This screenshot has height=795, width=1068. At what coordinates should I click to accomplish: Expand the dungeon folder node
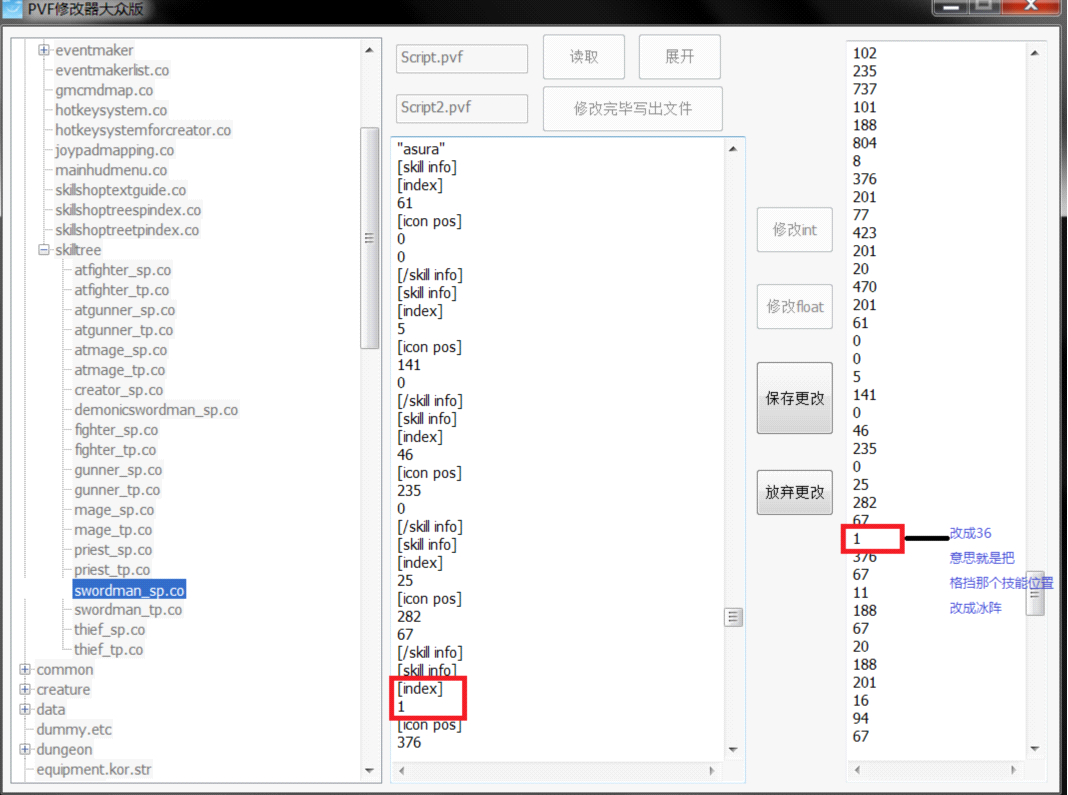(x=25, y=750)
